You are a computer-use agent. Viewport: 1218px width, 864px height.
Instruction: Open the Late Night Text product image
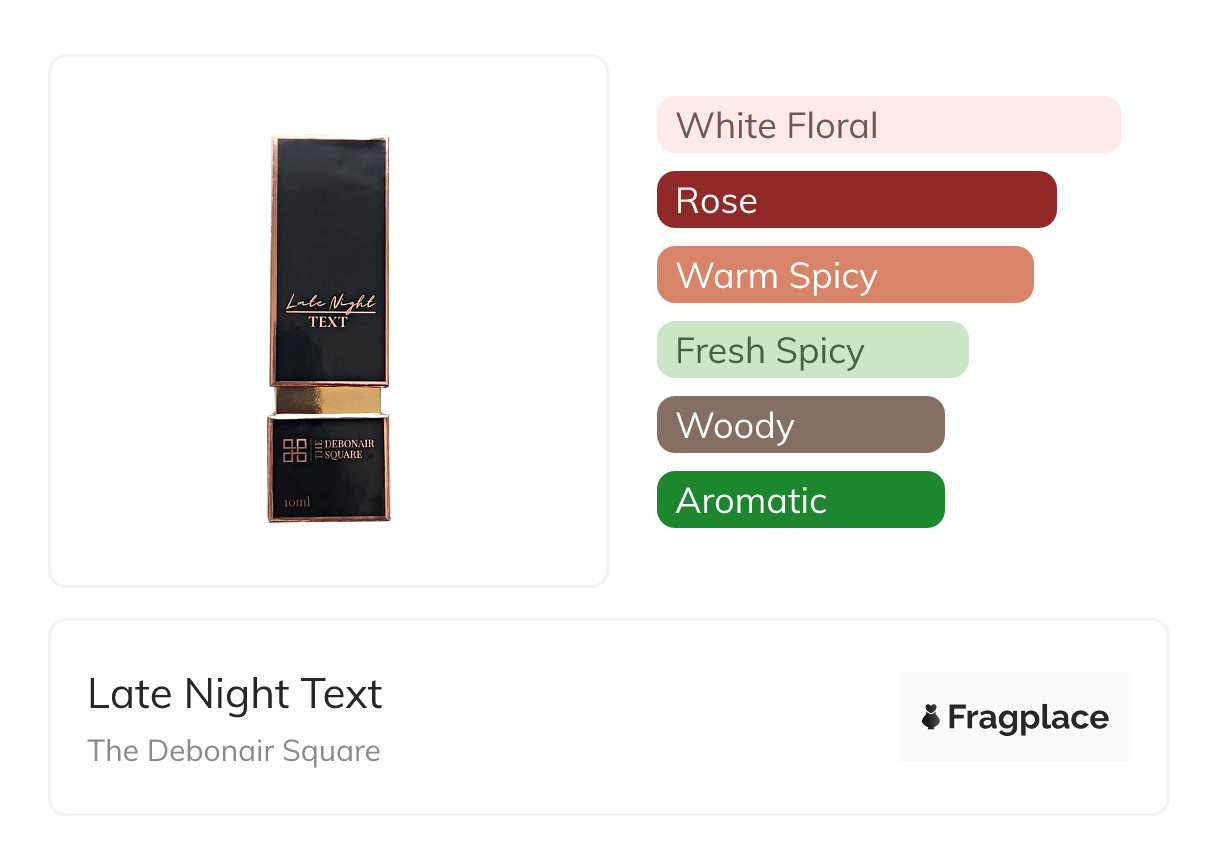[x=329, y=329]
